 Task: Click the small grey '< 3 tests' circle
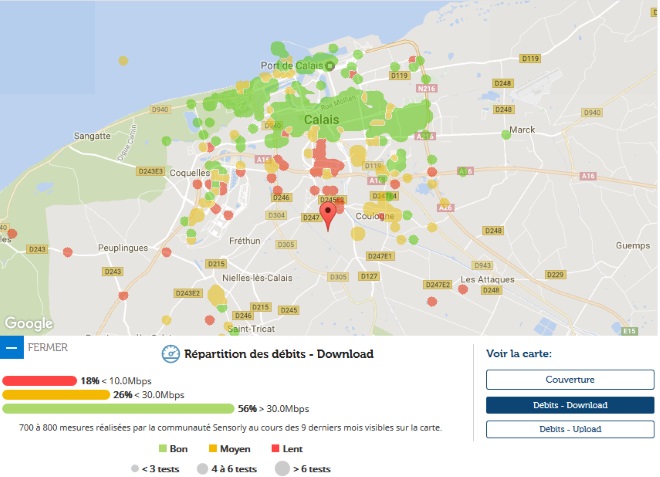(x=135, y=468)
